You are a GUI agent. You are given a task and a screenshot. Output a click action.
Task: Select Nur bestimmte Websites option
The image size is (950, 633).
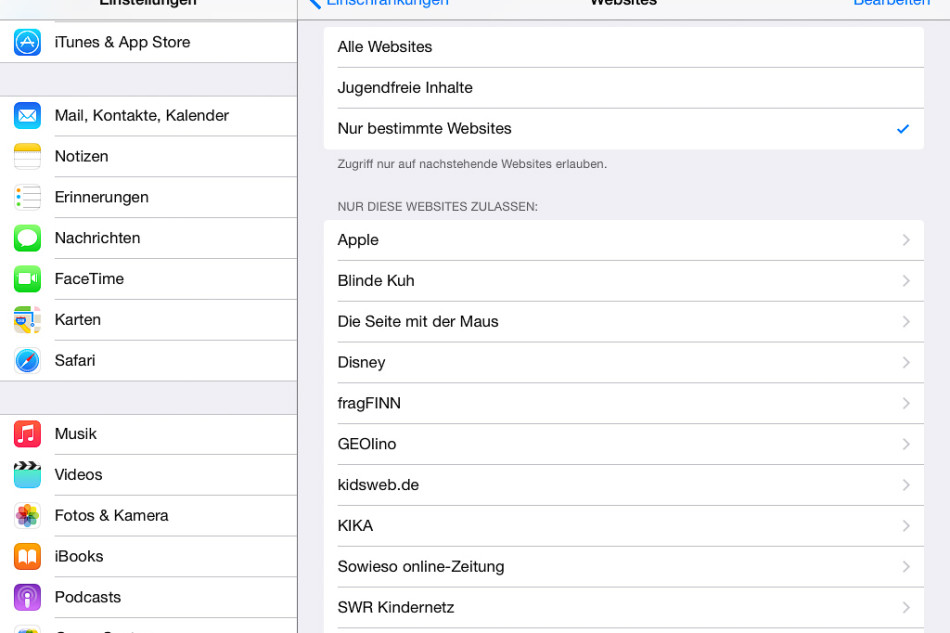click(x=623, y=129)
